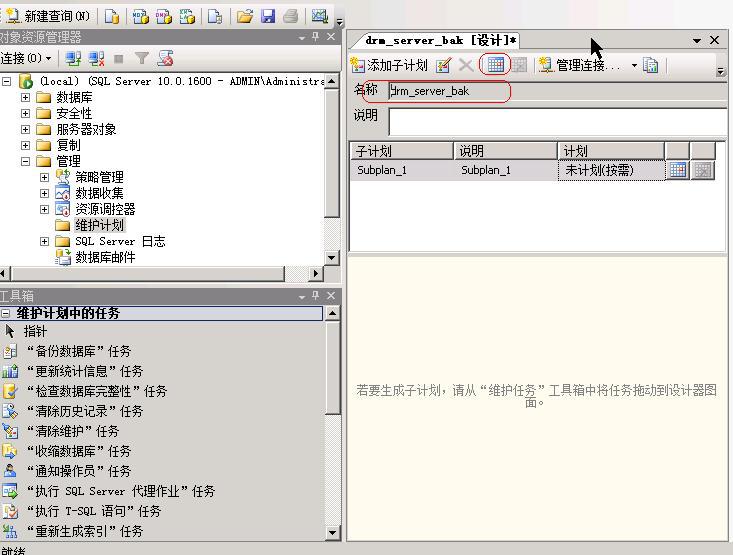Screen dimensions: 733x555
Task: Collapse the 管理 (Management) tree node
Action: [26, 161]
